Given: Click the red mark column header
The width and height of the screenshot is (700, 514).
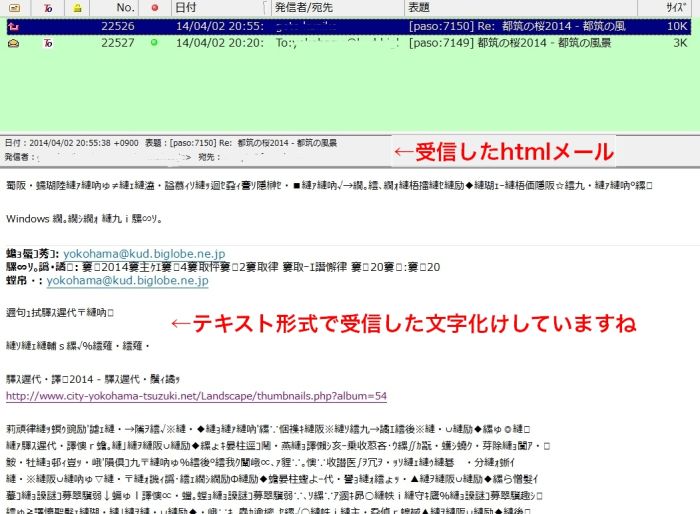Looking at the screenshot, I should pos(153,8).
